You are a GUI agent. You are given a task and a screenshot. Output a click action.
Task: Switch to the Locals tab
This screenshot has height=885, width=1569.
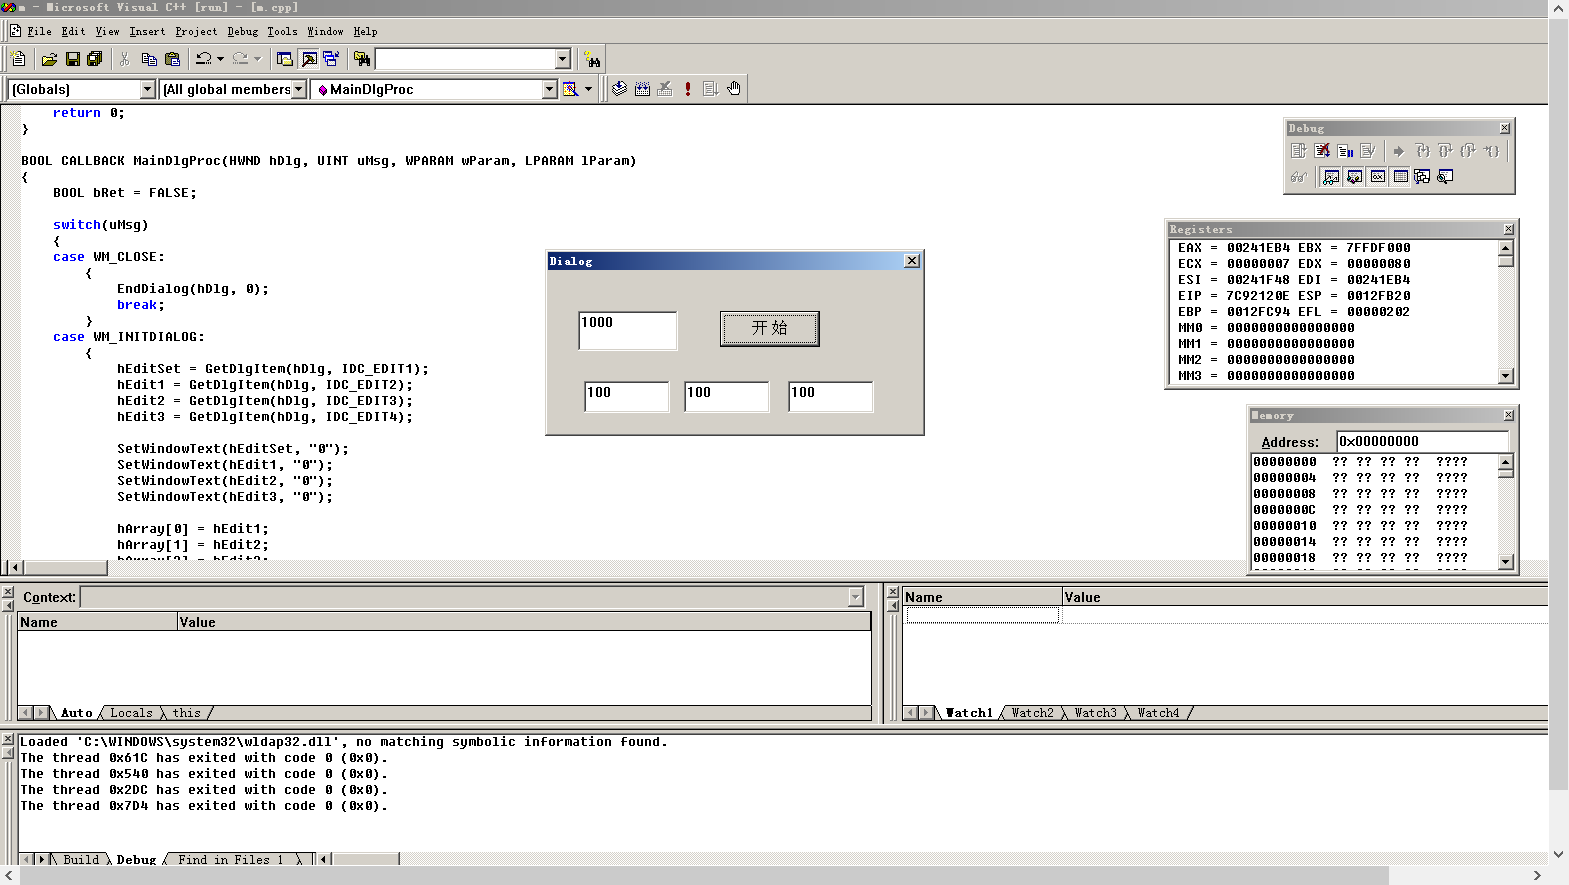click(x=131, y=713)
